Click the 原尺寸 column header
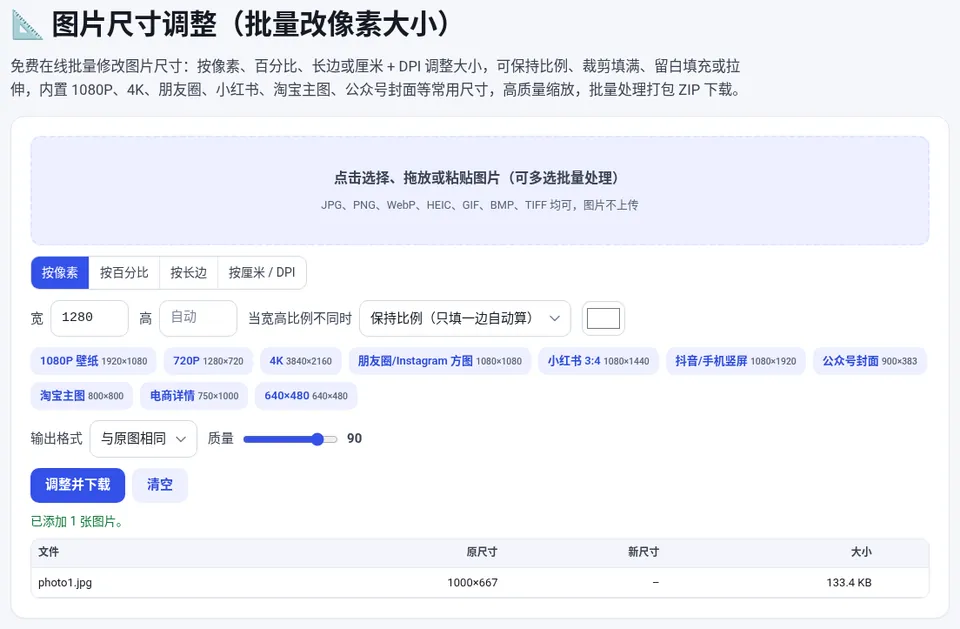 coord(482,552)
